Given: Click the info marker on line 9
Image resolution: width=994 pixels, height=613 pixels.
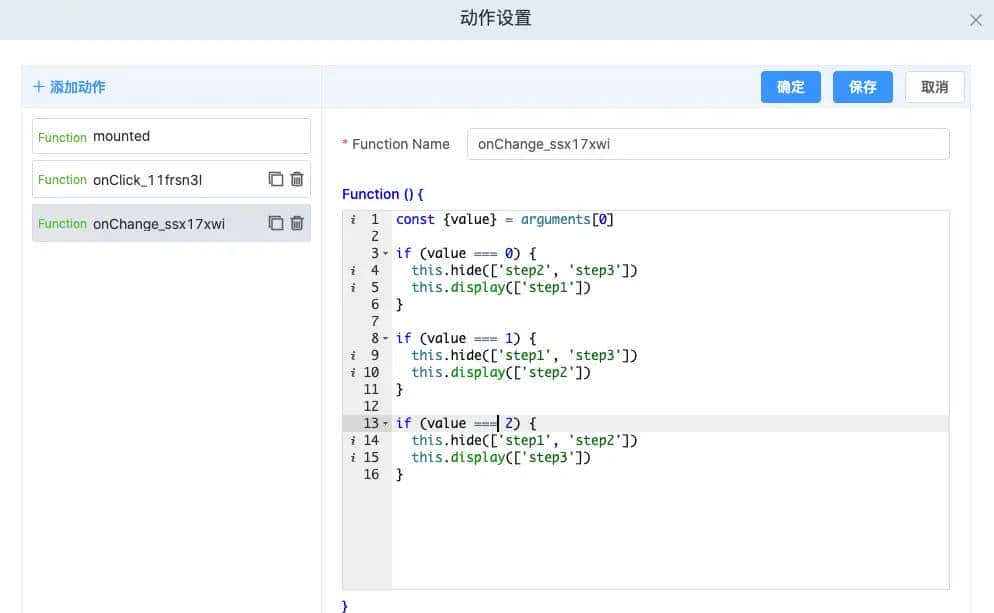Looking at the screenshot, I should pyautogui.click(x=352, y=355).
